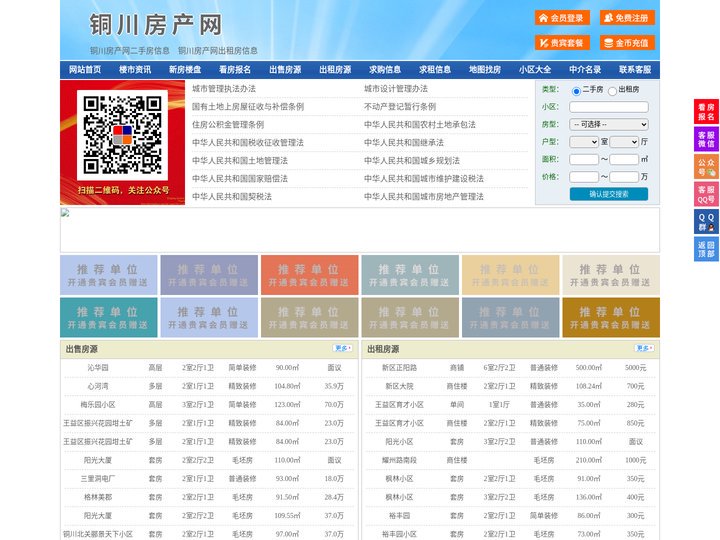The width and height of the screenshot is (720, 540).
Task: Open the 室 room count dropdown
Action: [584, 142]
